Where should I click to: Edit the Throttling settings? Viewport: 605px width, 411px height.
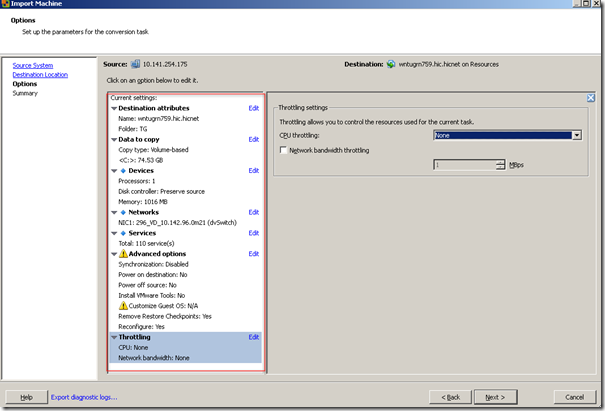point(253,337)
